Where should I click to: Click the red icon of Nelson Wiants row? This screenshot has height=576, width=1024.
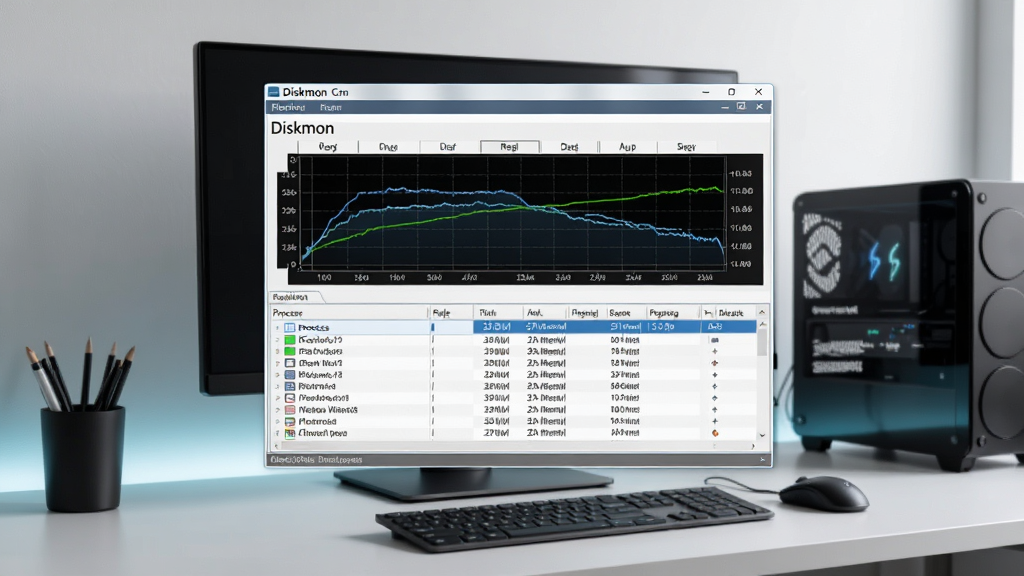coord(290,410)
